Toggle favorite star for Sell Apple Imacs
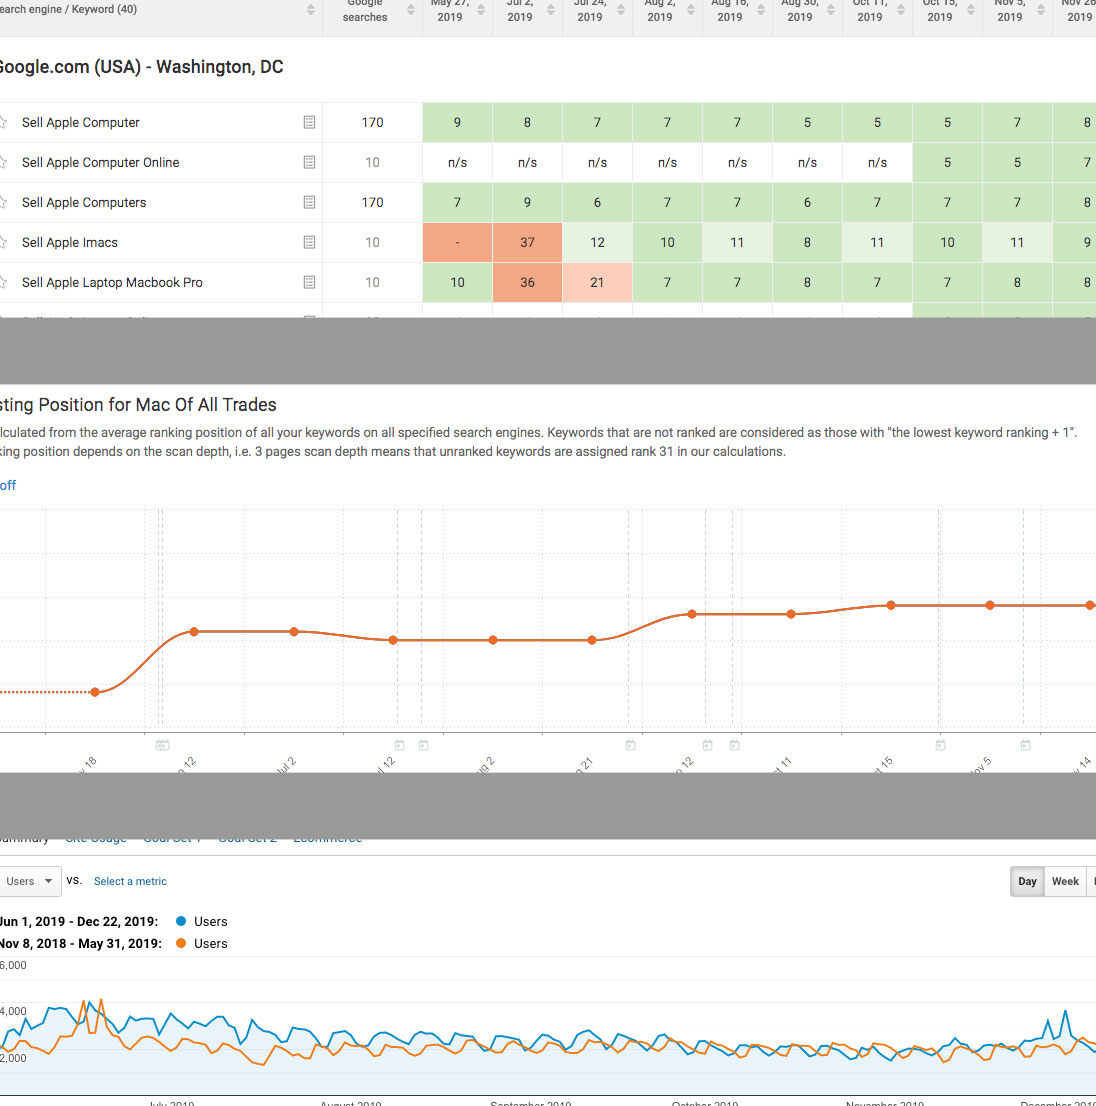1096x1106 pixels. pyautogui.click(x=3, y=242)
